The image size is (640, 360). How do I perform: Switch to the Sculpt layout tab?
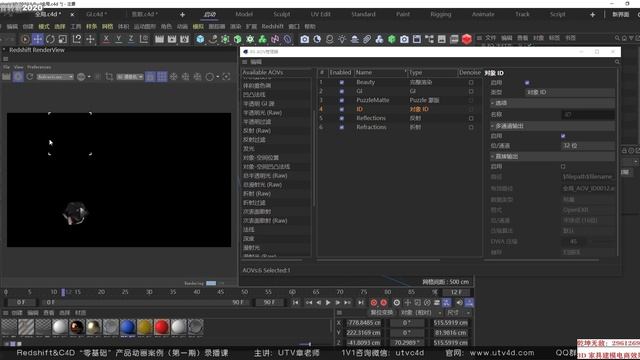282,14
